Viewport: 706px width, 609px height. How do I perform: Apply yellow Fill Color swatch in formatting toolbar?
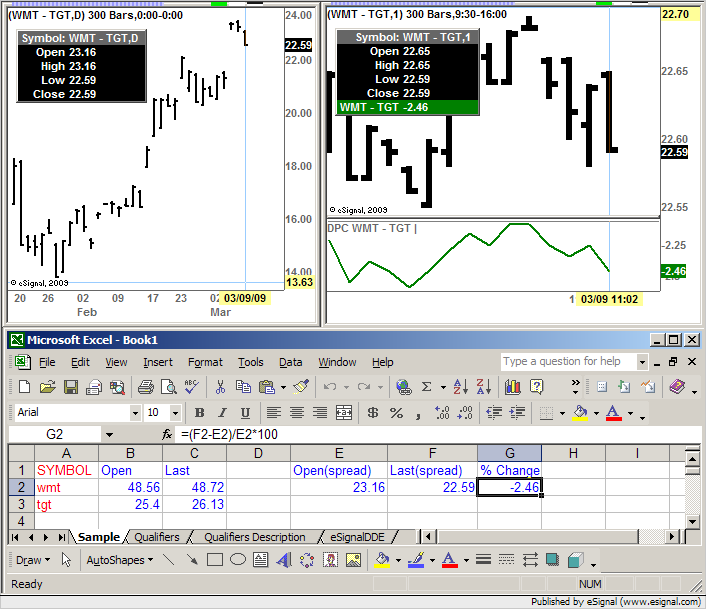[580, 413]
